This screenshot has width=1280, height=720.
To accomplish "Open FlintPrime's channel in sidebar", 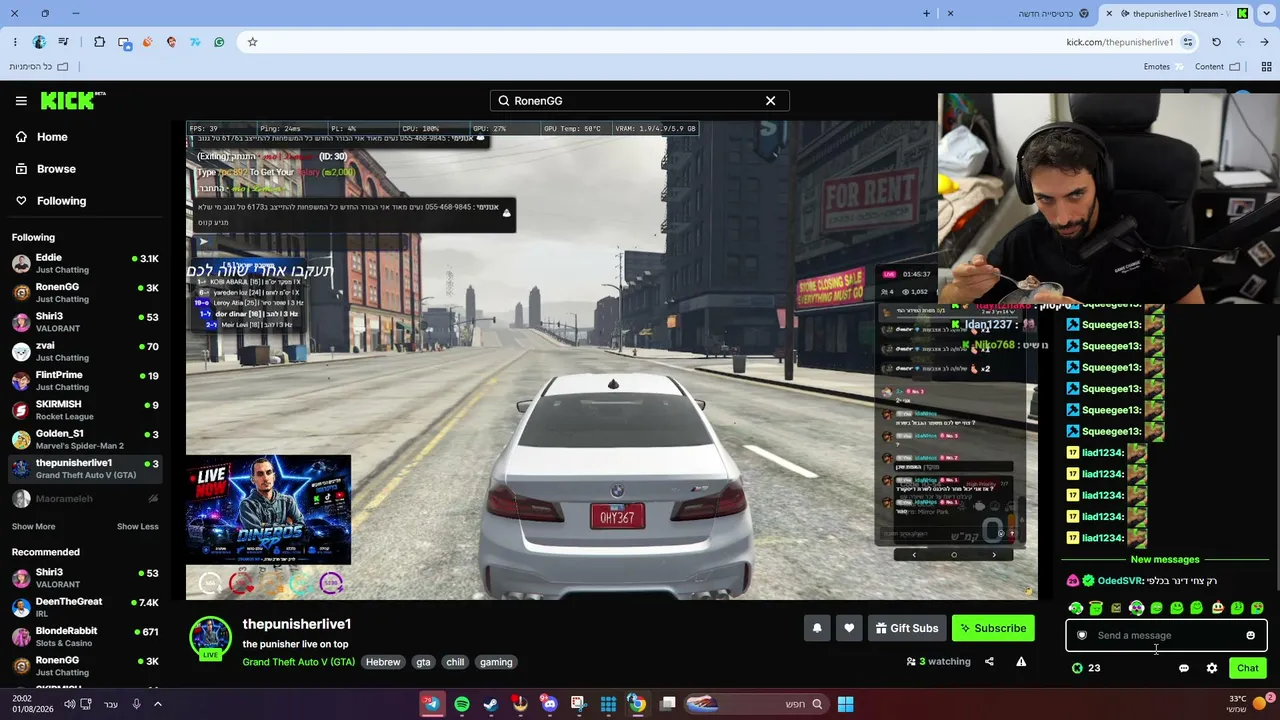I will [85, 380].
